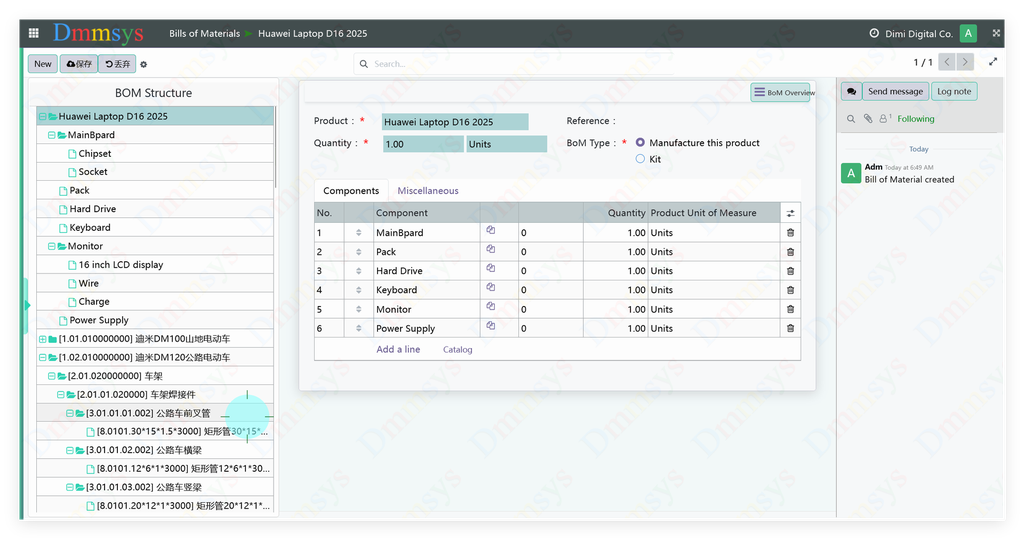Viewport: 1024px width, 539px height.
Task: Select 16 inch LCD display in the tree
Action: click(121, 265)
